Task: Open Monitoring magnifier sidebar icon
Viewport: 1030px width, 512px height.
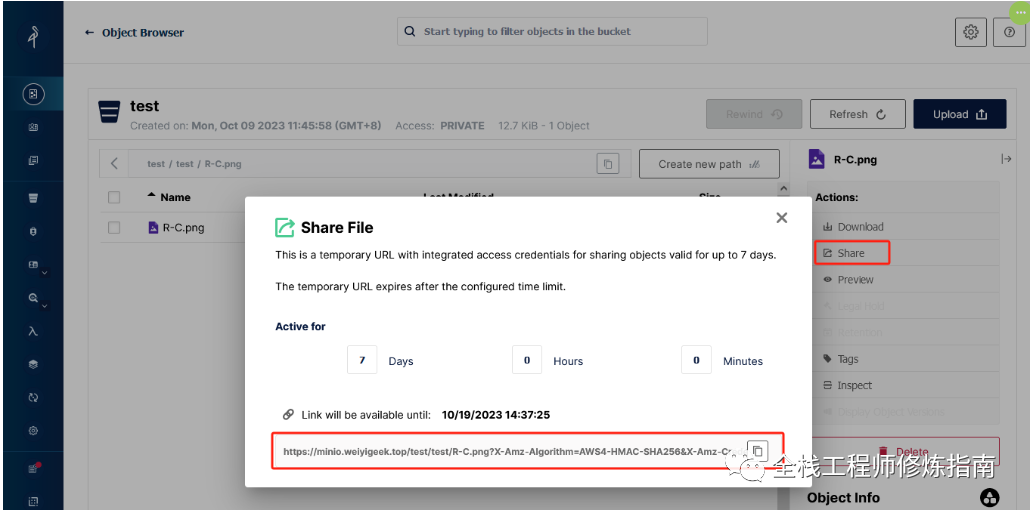Action: click(33, 298)
